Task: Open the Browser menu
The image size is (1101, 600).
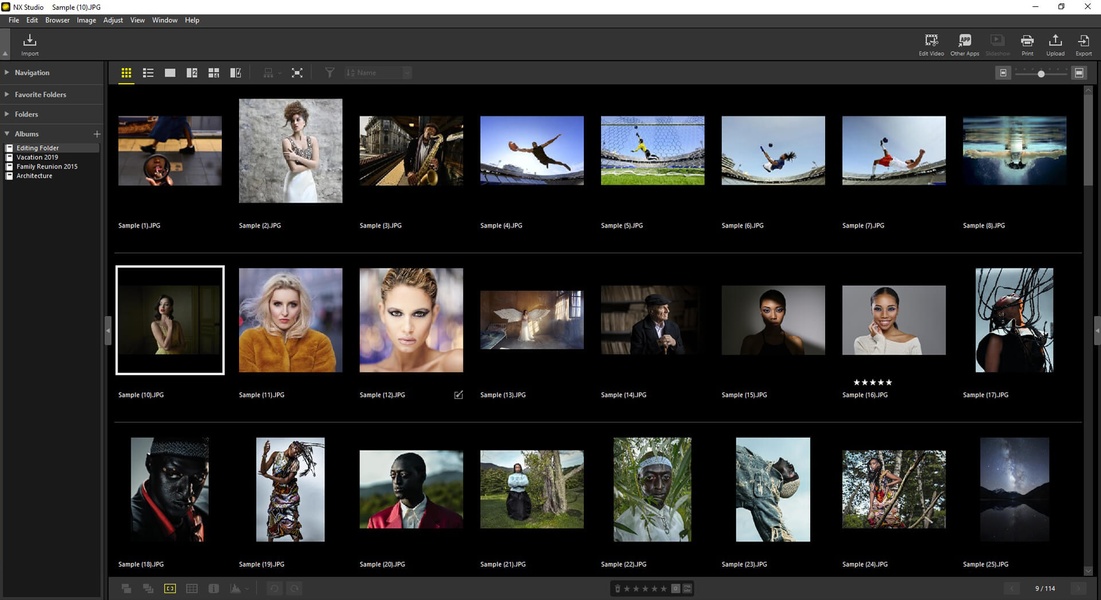Action: (x=57, y=20)
